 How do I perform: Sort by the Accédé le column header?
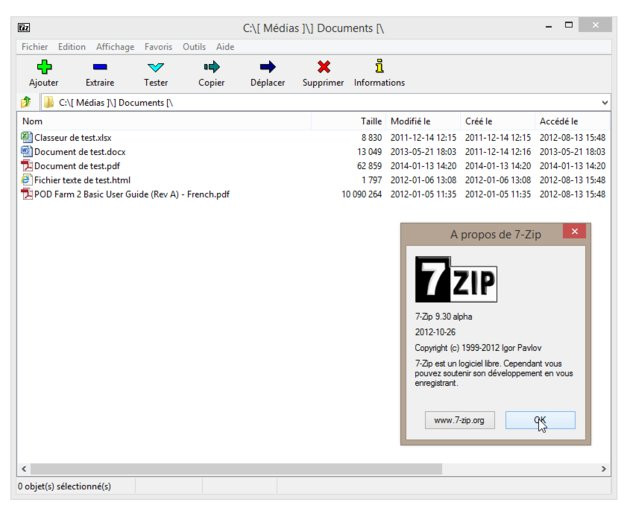point(572,121)
